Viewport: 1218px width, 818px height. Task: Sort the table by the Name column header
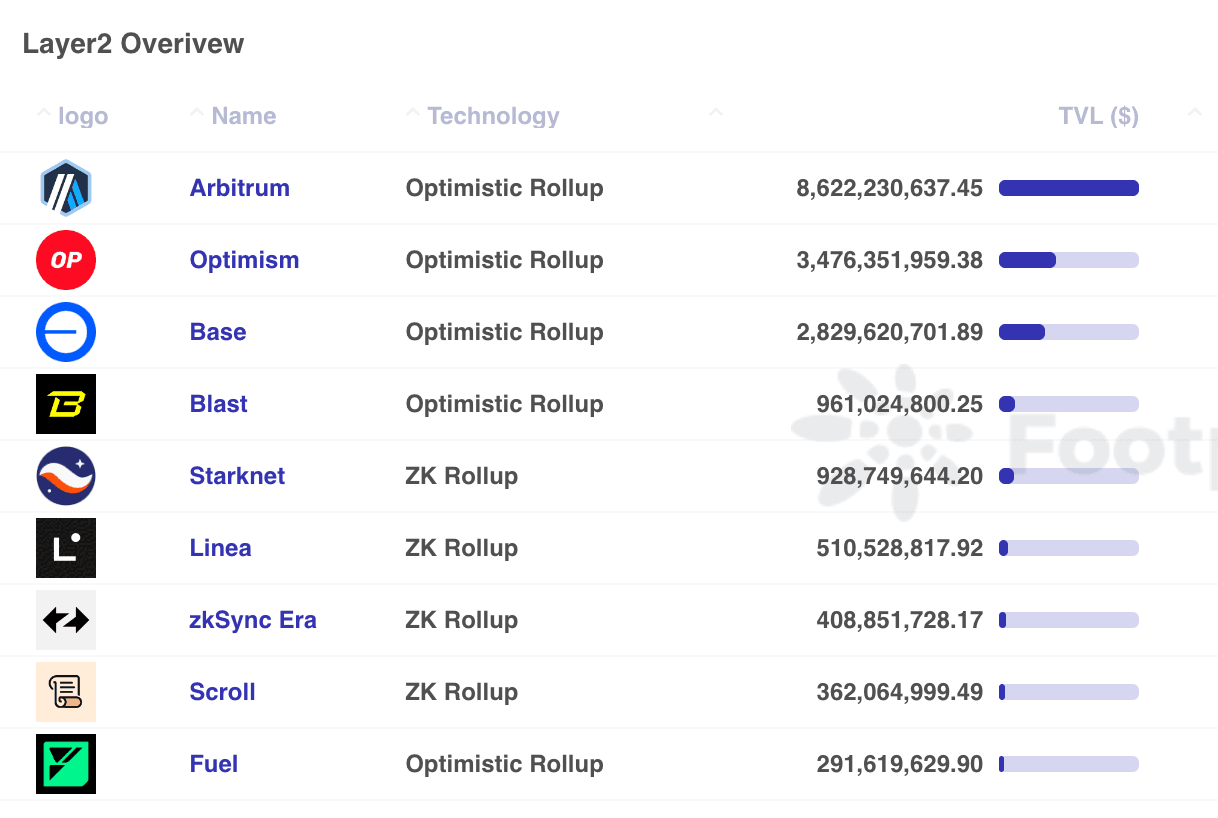coord(244,116)
